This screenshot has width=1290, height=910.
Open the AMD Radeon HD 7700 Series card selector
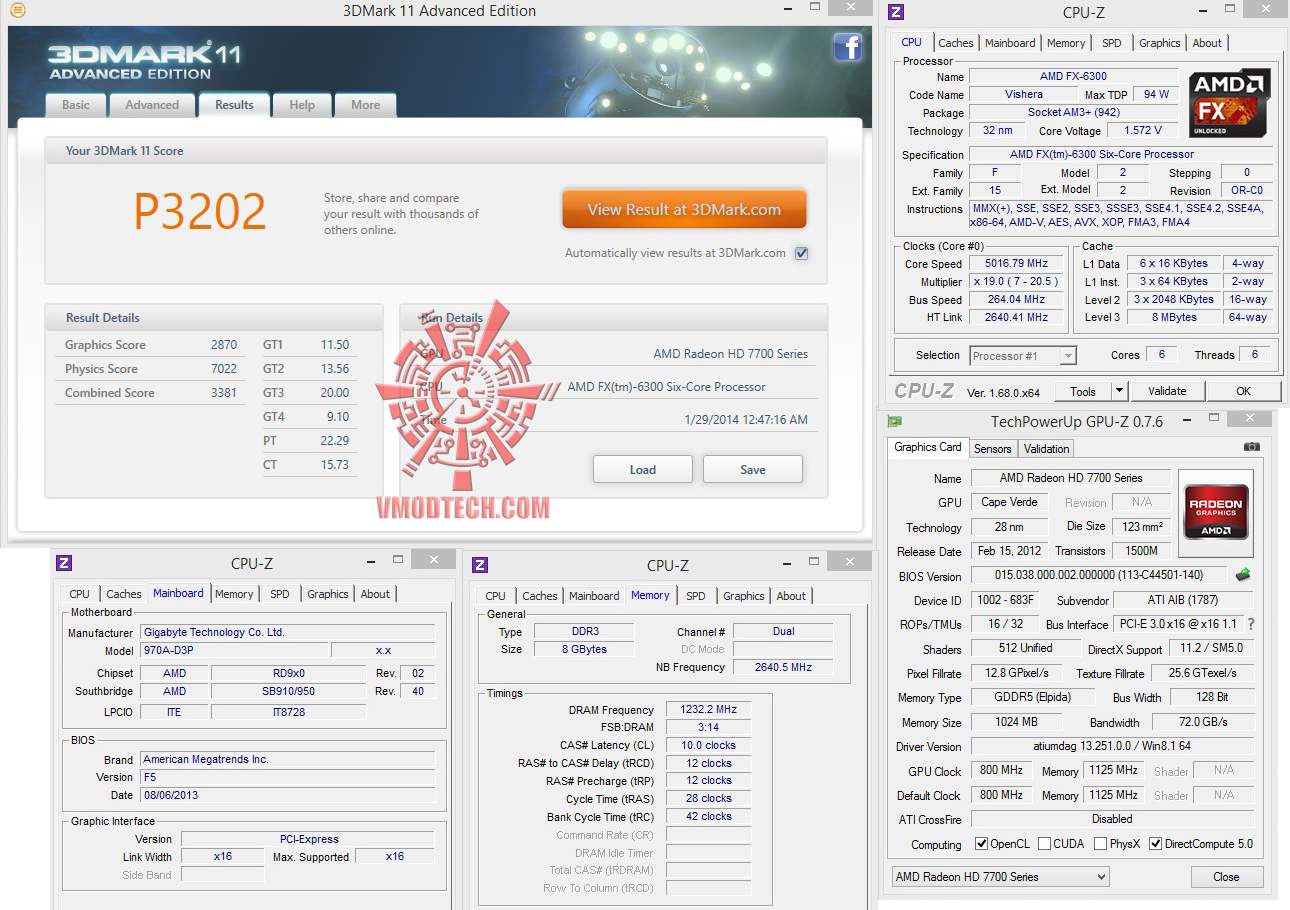1000,877
